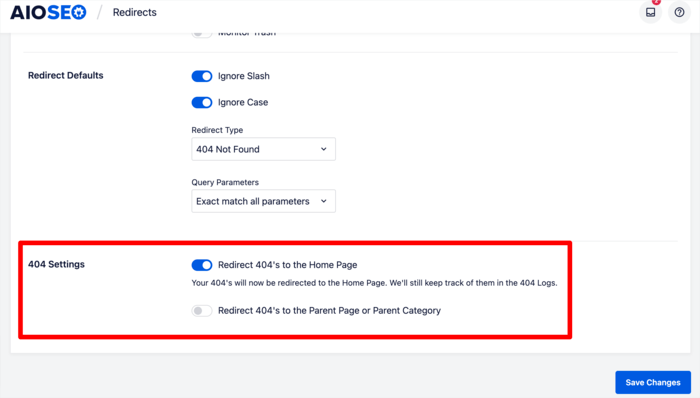Image resolution: width=700 pixels, height=398 pixels.
Task: Click the Save Changes button
Action: (653, 382)
